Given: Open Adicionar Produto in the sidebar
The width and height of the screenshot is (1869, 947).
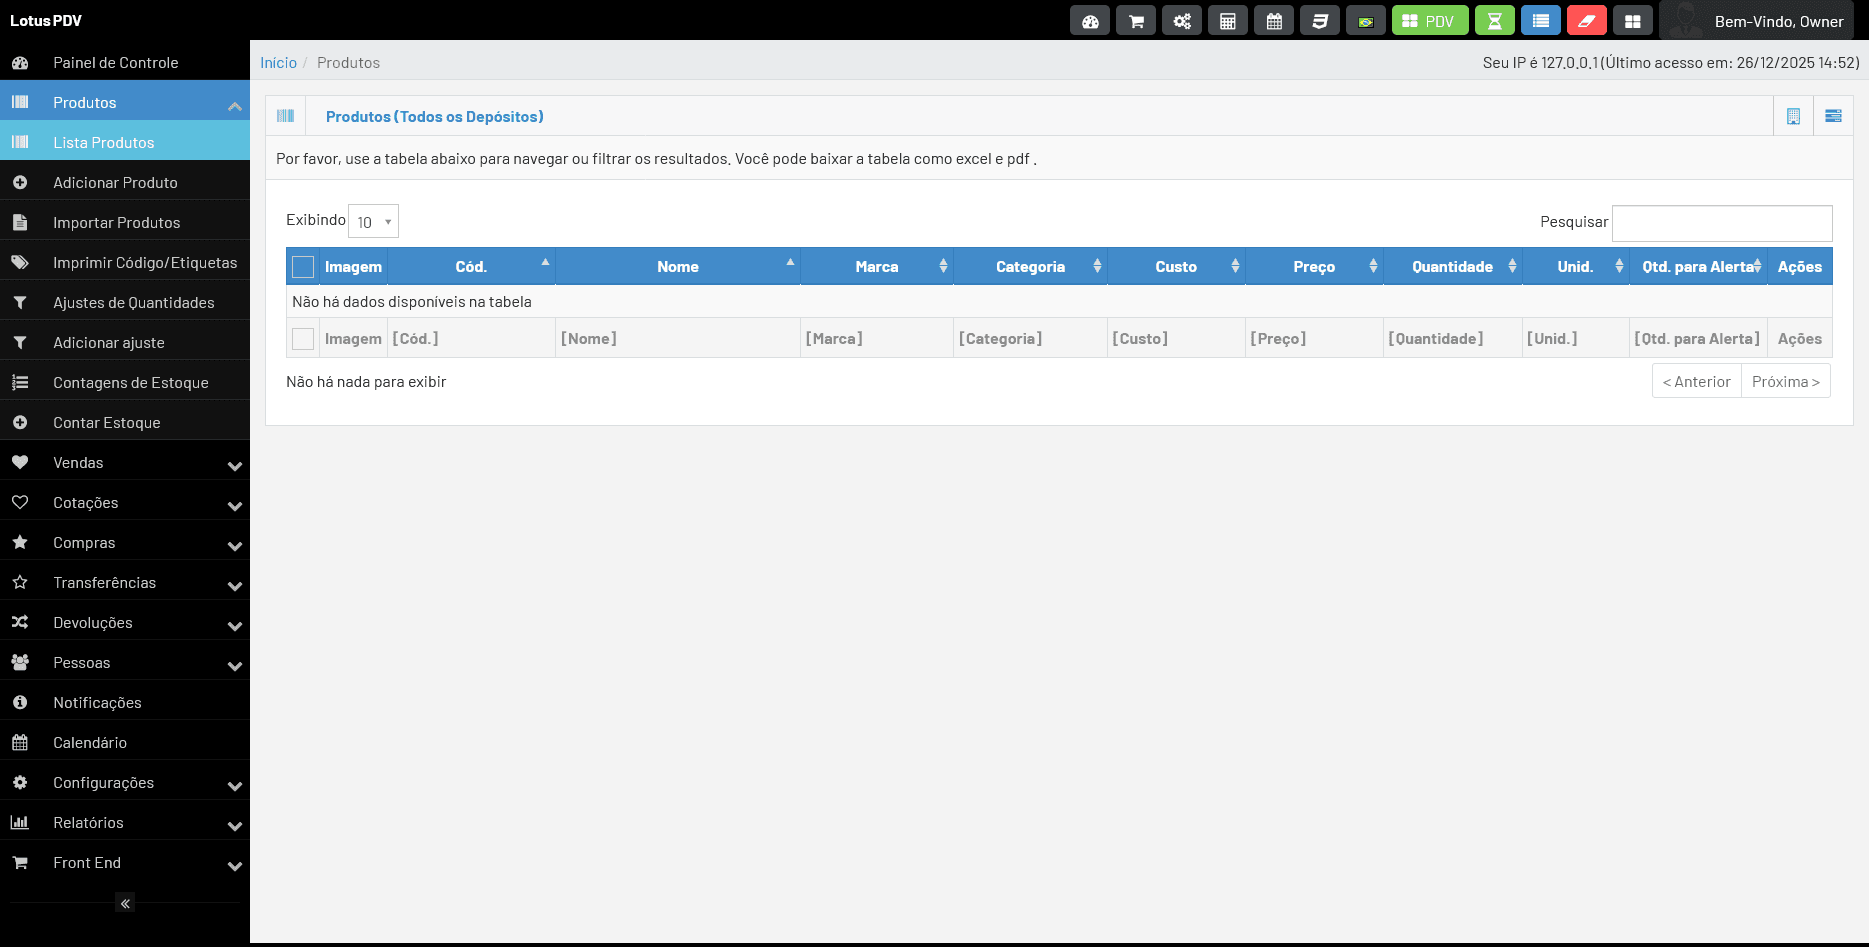Looking at the screenshot, I should (115, 183).
